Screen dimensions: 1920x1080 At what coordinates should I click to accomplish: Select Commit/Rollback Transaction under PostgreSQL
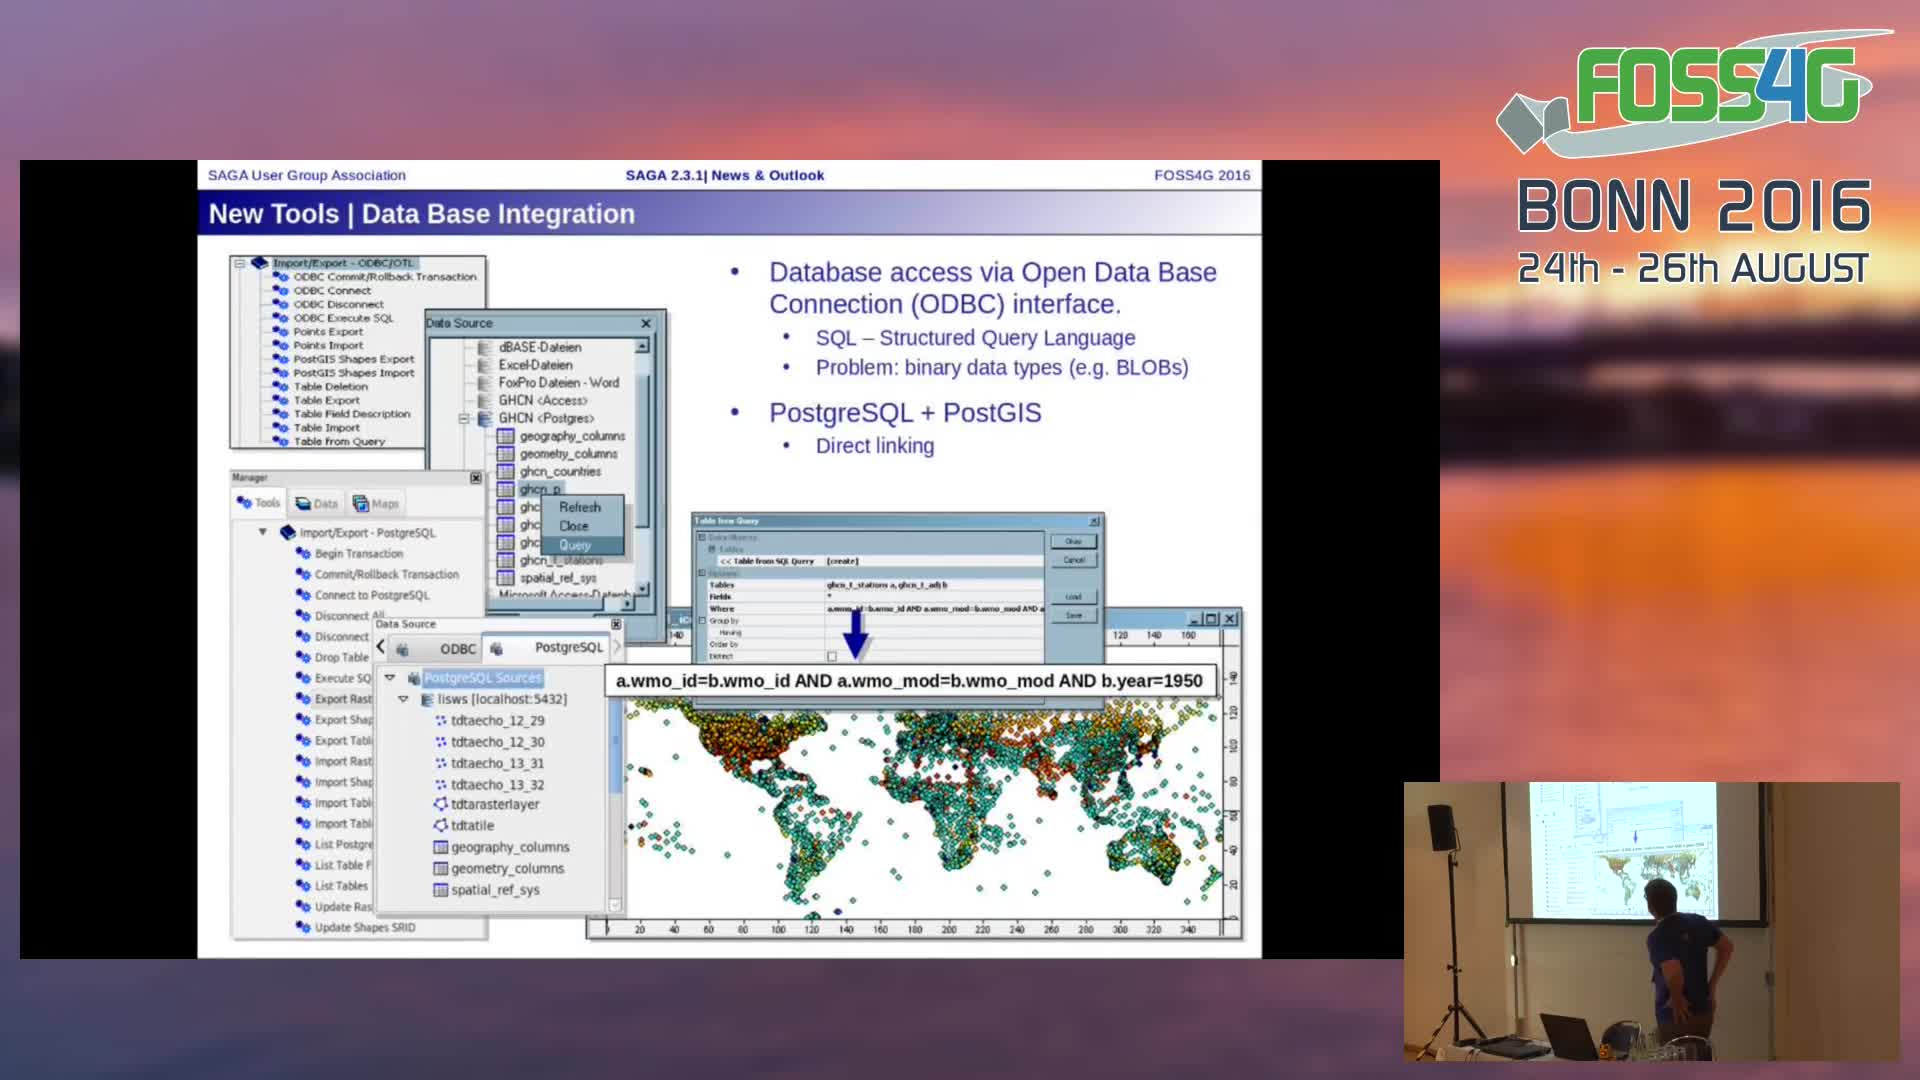click(x=387, y=574)
